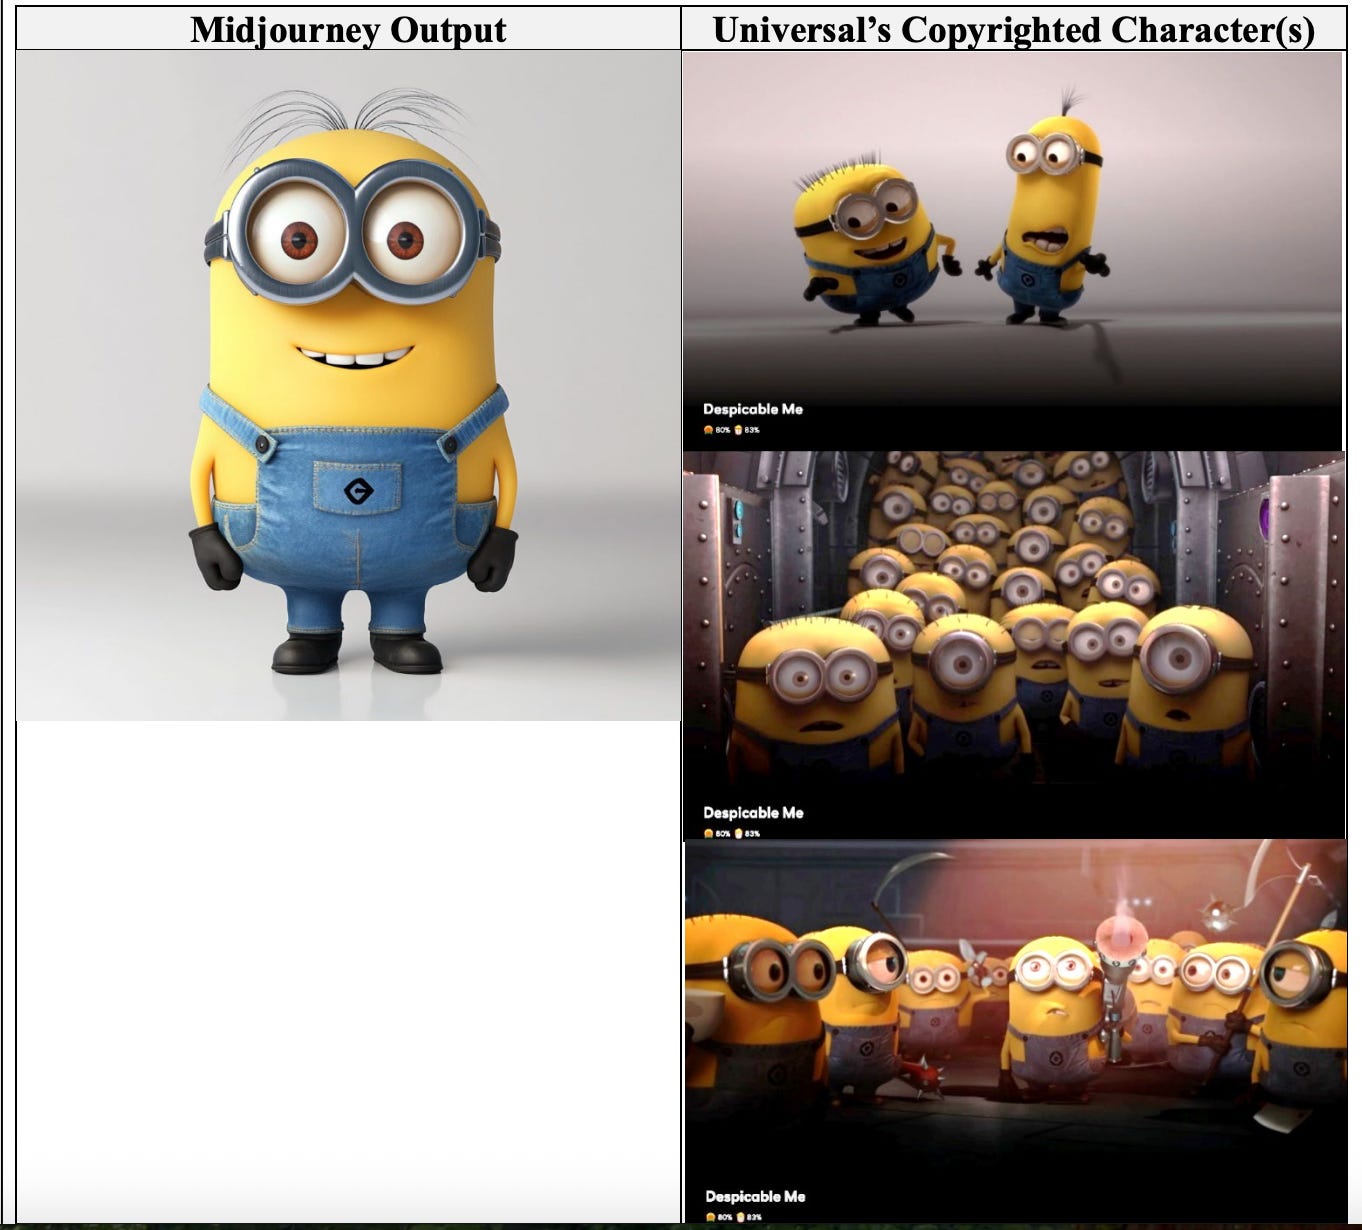Click the 80% rating icon under corridor still
The image size is (1362, 1230).
tap(709, 833)
